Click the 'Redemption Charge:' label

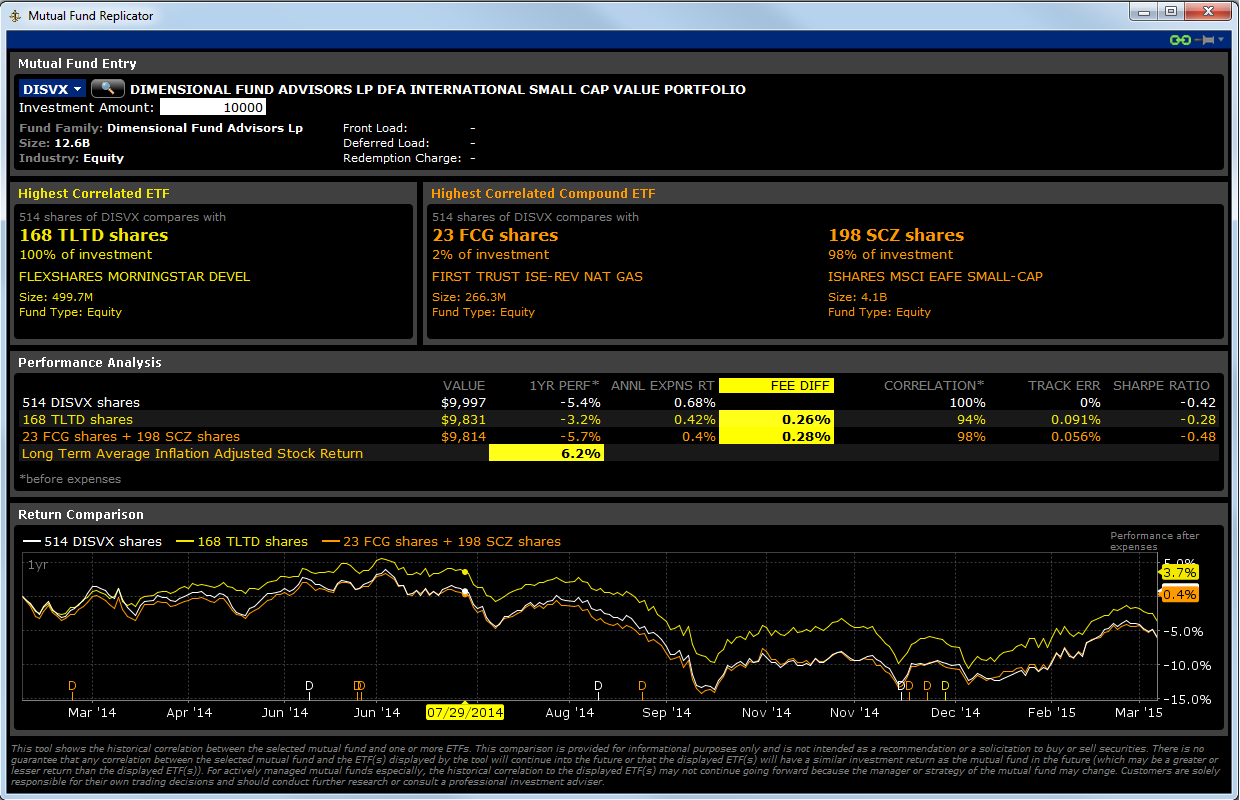coord(402,158)
